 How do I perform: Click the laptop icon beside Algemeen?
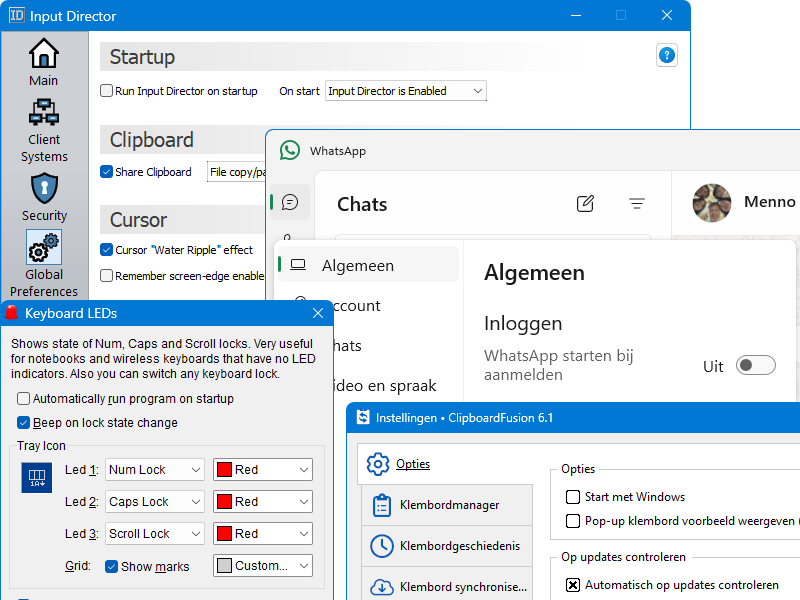click(298, 264)
